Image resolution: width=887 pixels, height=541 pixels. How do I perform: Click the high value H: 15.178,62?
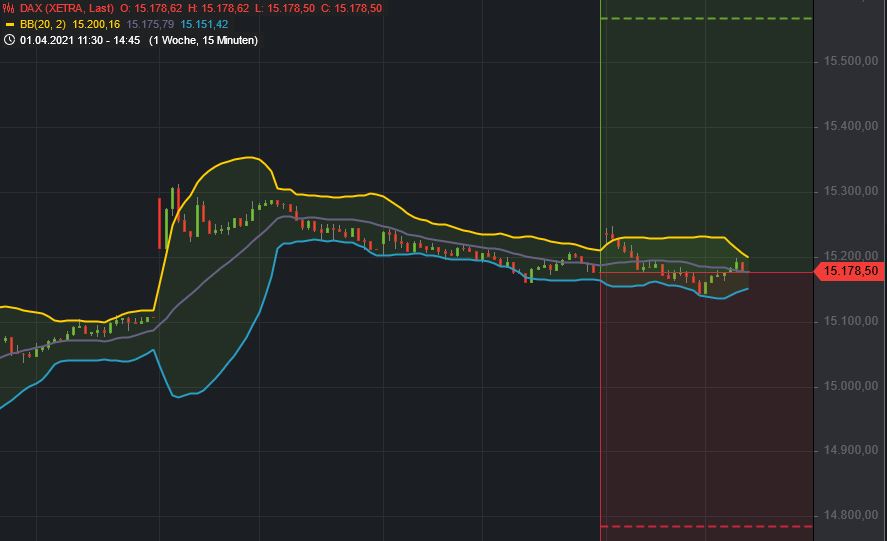(218, 8)
